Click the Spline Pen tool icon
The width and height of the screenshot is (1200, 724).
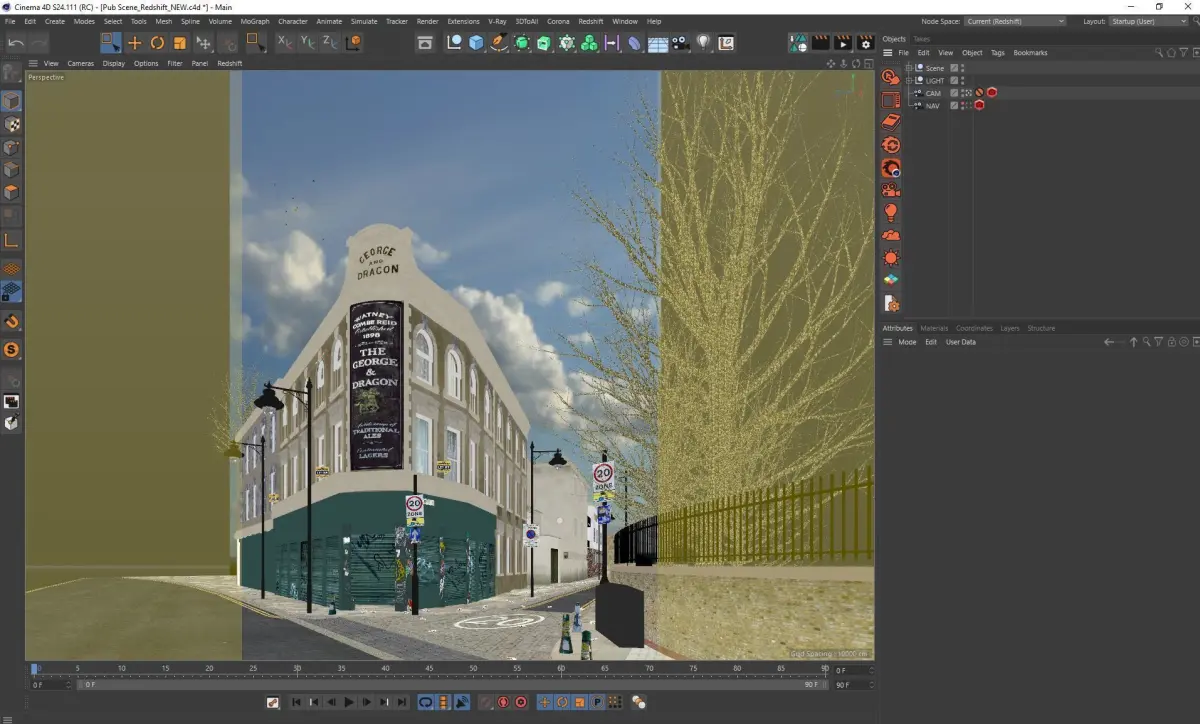tap(498, 43)
